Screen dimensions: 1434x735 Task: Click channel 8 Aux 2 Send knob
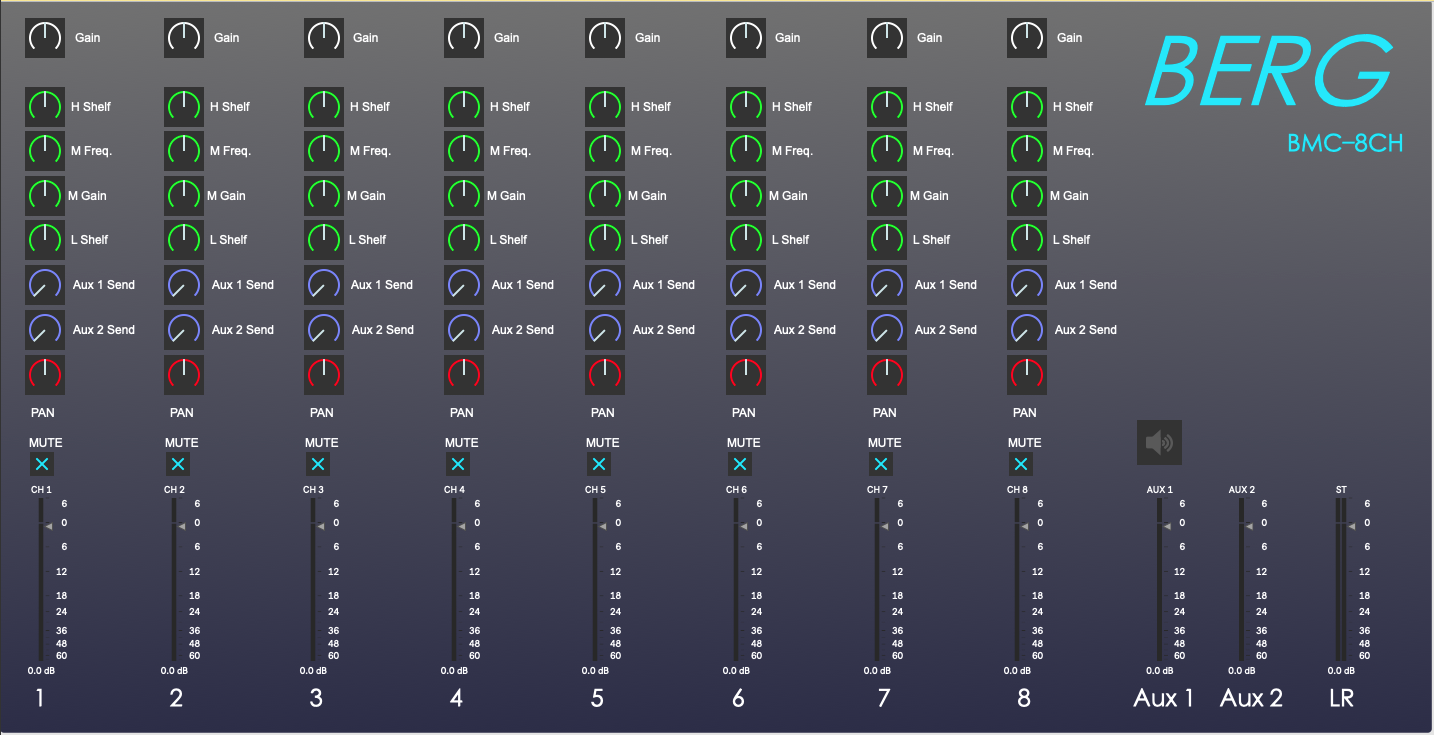point(1026,329)
